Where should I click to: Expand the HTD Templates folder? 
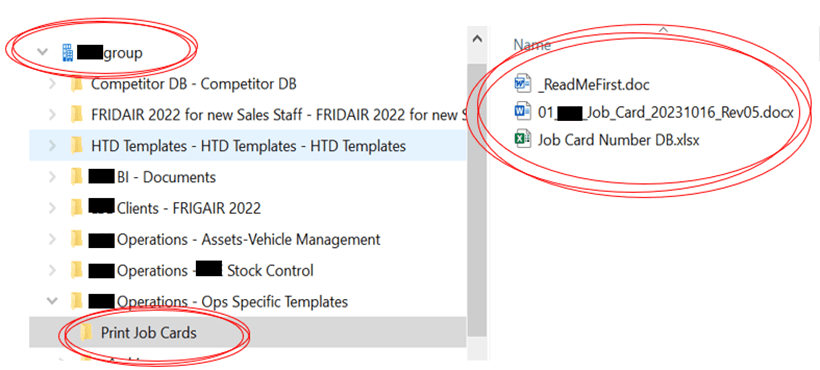(52, 146)
